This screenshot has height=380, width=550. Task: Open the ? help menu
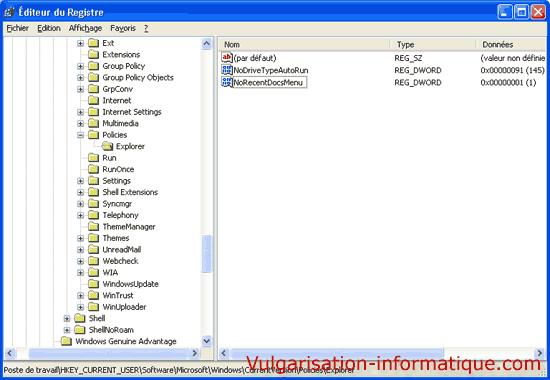pos(146,28)
